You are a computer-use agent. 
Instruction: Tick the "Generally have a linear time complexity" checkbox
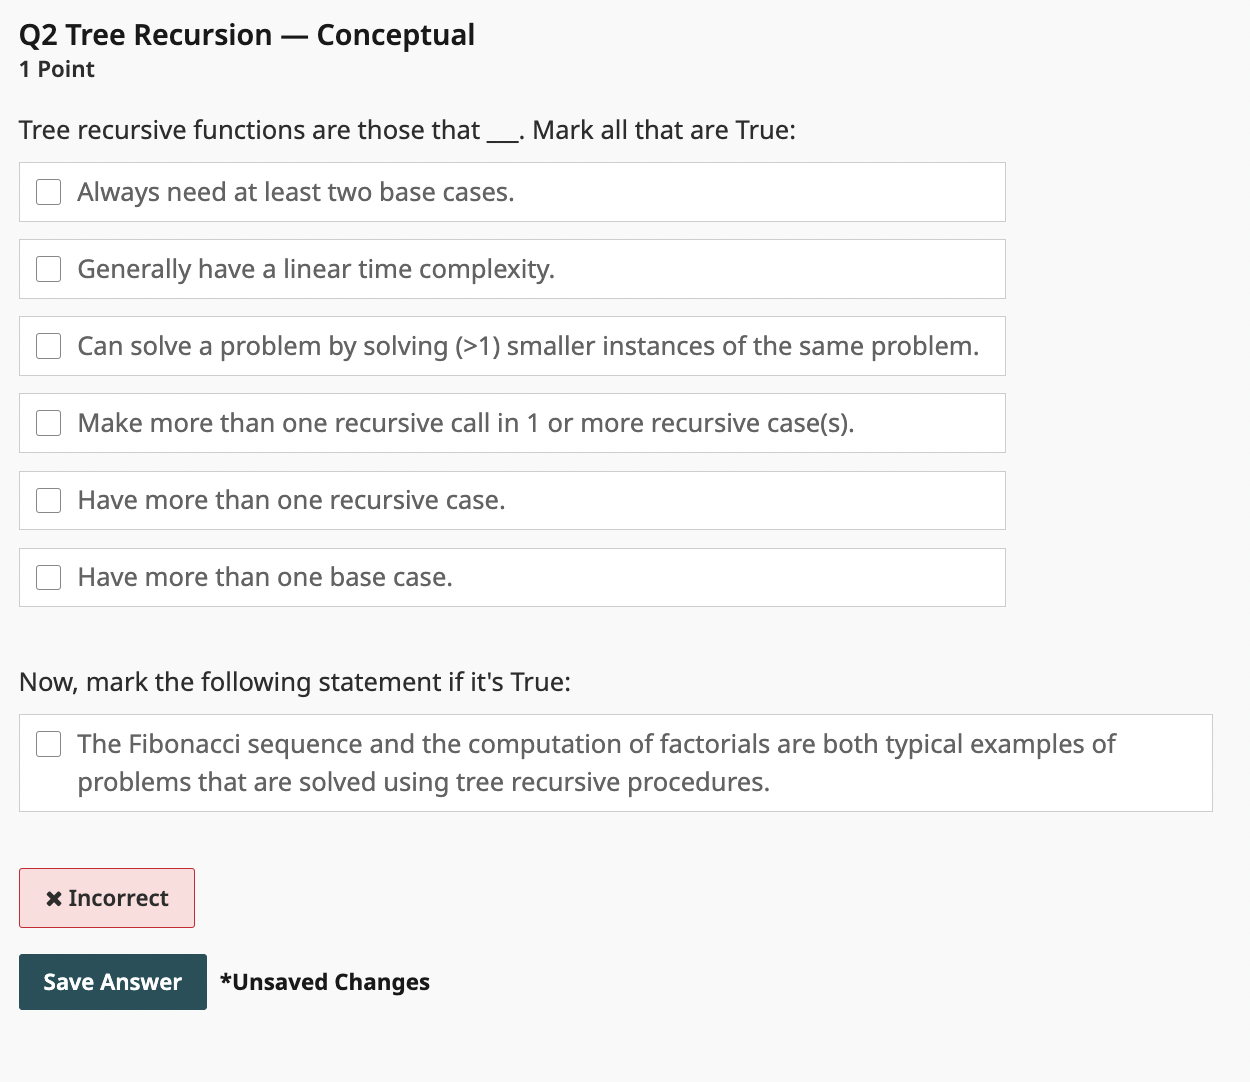coord(49,269)
